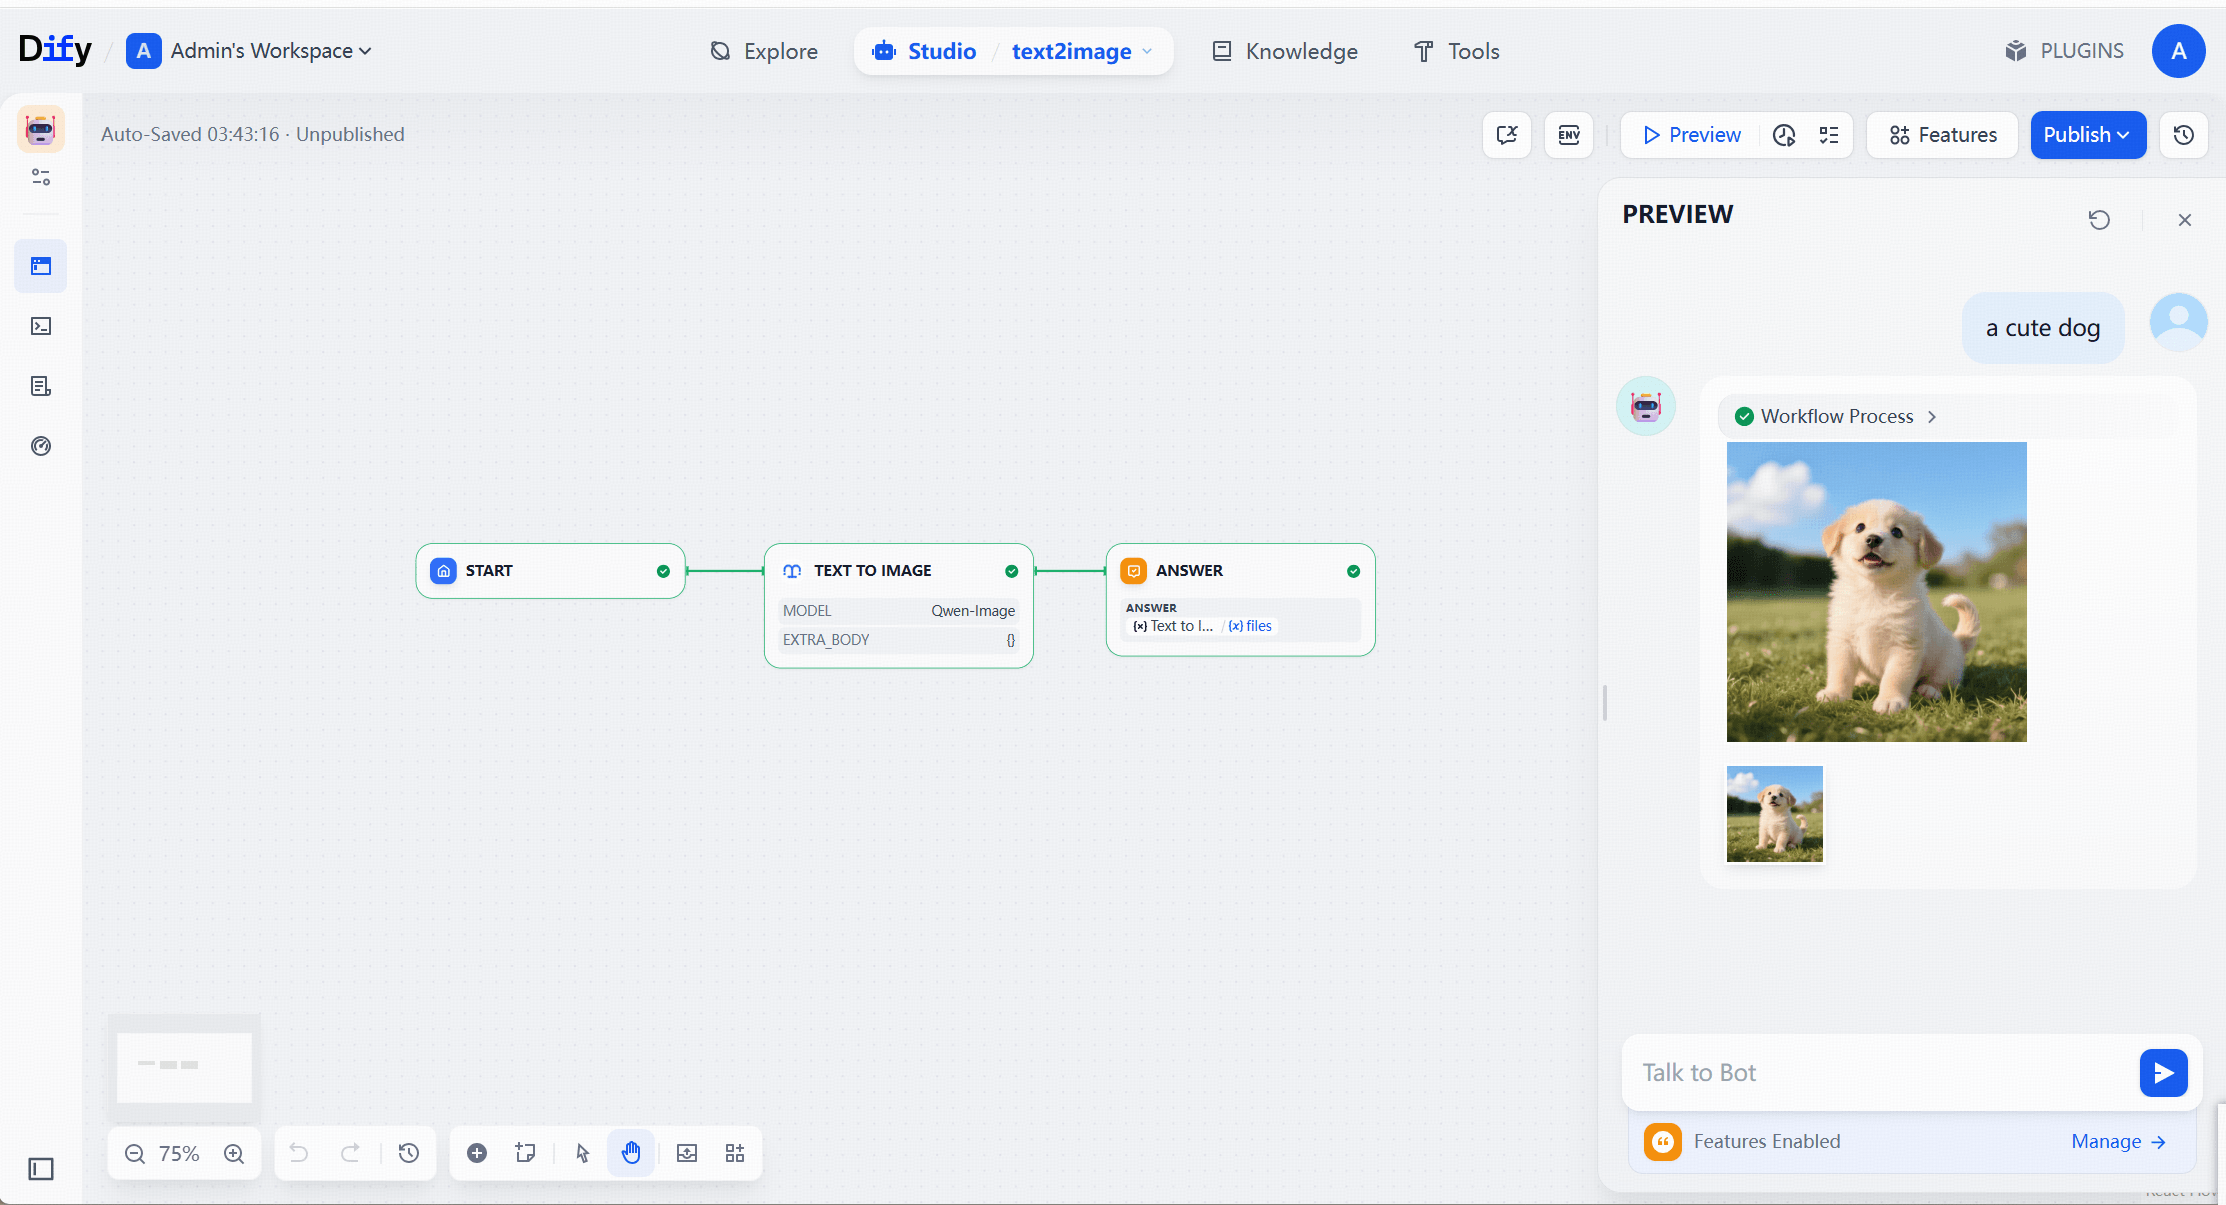Screen dimensions: 2226x1205
Task: Open the Logs icon in the left sidebar
Action: tap(41, 386)
